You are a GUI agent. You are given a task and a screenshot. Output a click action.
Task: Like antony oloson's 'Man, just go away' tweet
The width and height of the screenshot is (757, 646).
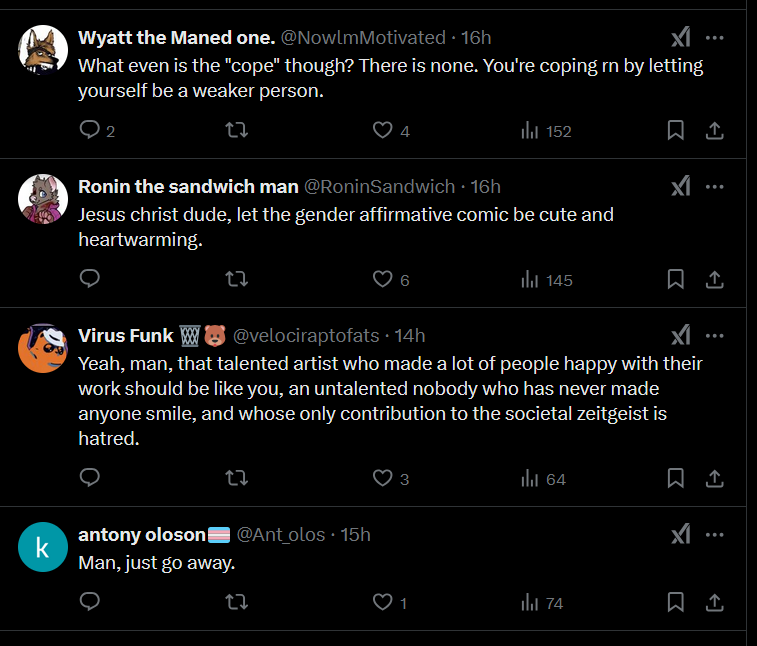(382, 602)
